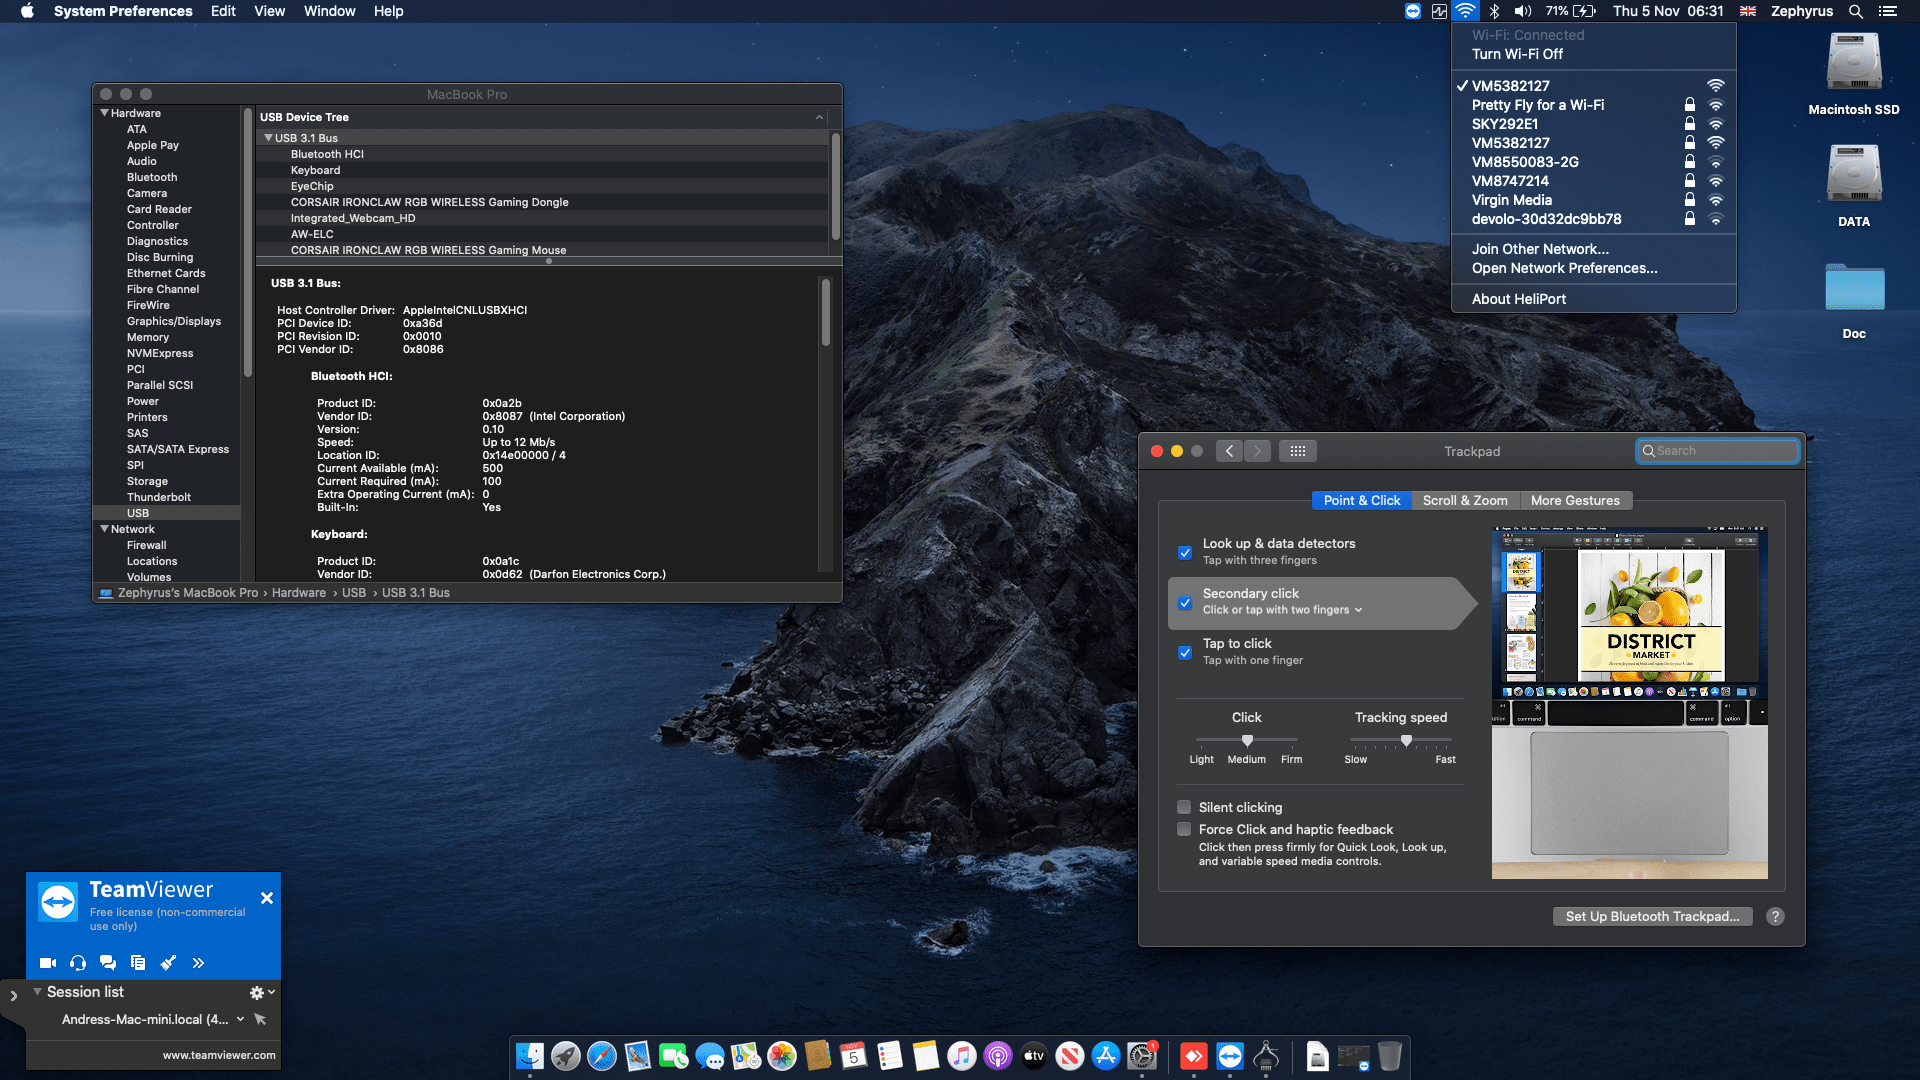The height and width of the screenshot is (1080, 1920).
Task: Click the USB Device Tree sort chevron
Action: [x=819, y=117]
